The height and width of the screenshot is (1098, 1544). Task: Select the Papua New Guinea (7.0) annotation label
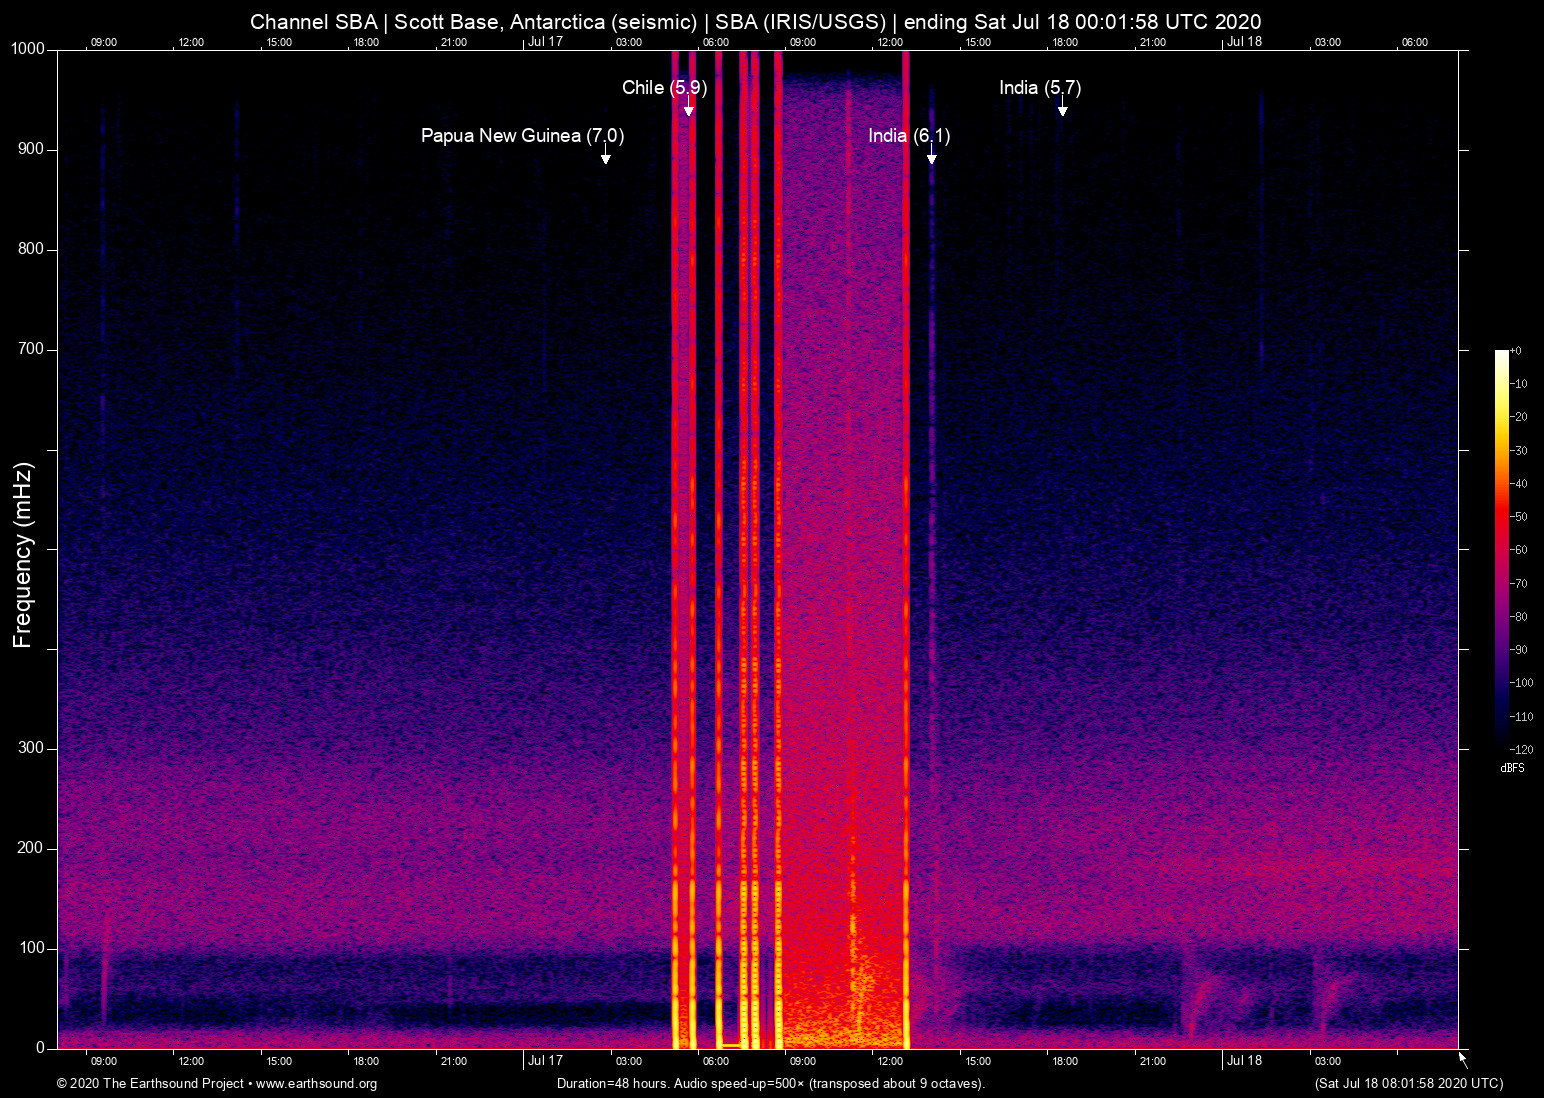522,136
